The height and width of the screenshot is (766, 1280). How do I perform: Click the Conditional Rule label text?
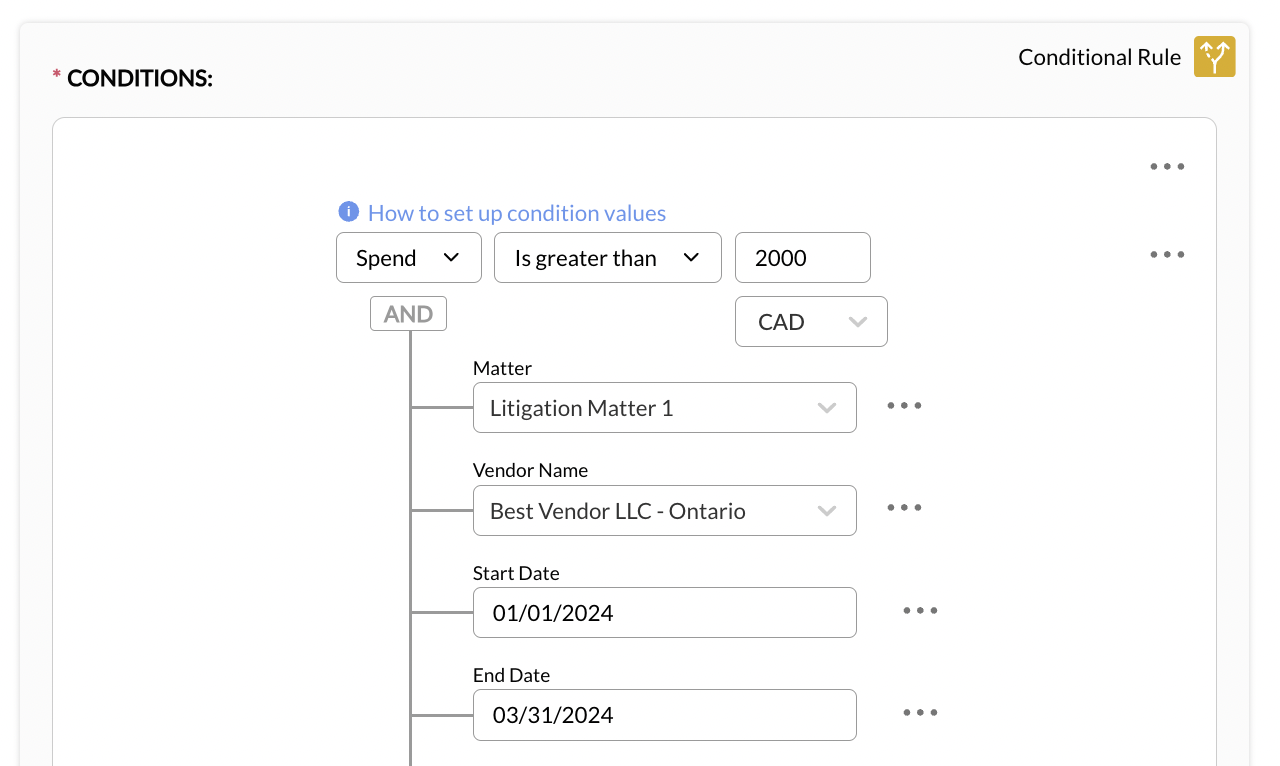1099,57
